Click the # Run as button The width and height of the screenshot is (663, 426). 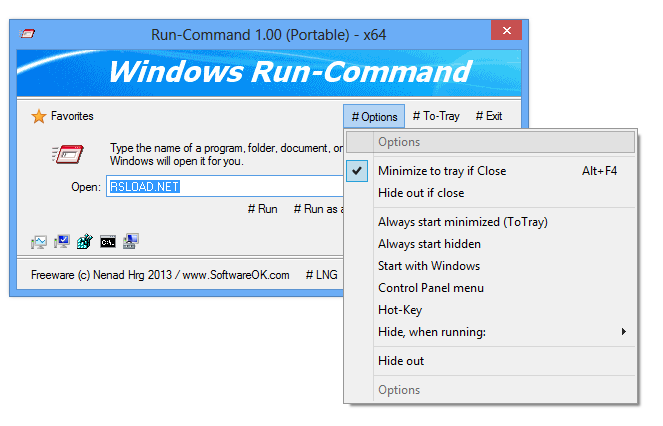319,209
